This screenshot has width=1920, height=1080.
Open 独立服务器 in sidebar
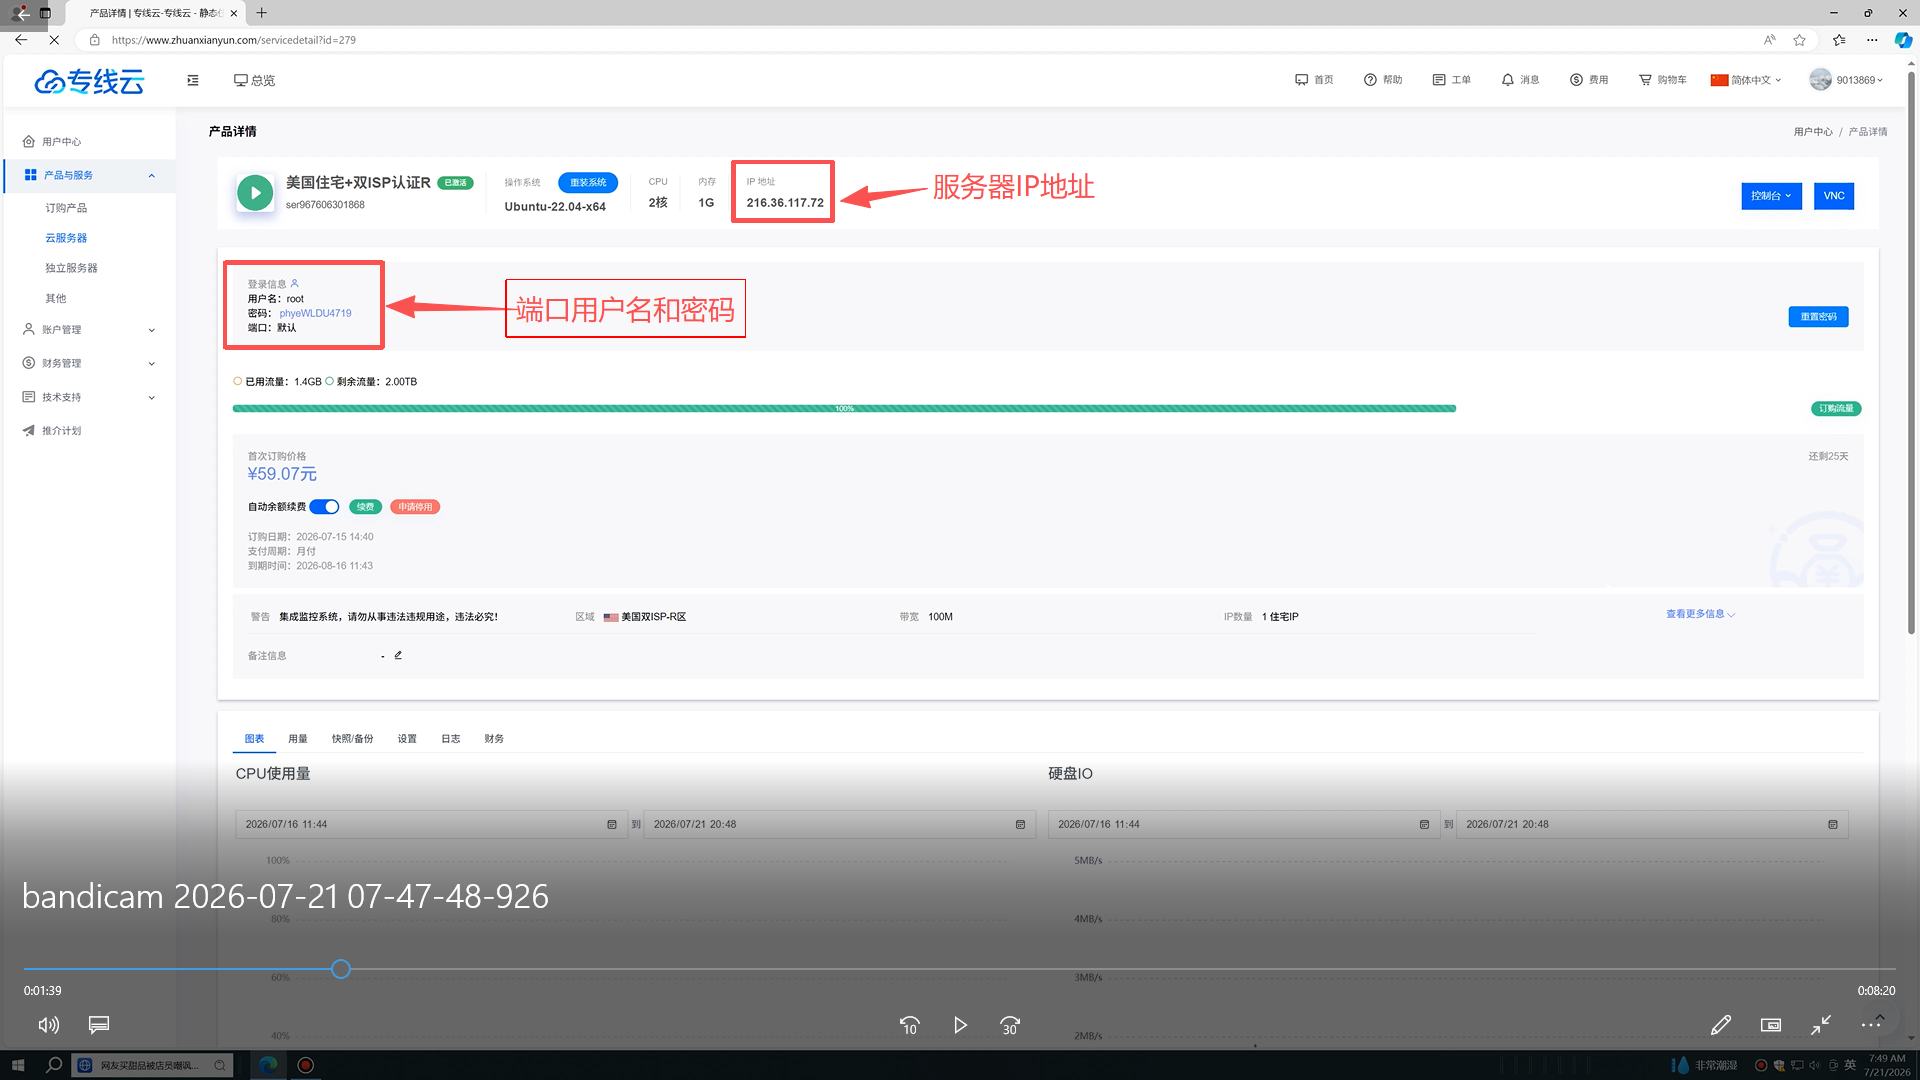pyautogui.click(x=71, y=268)
